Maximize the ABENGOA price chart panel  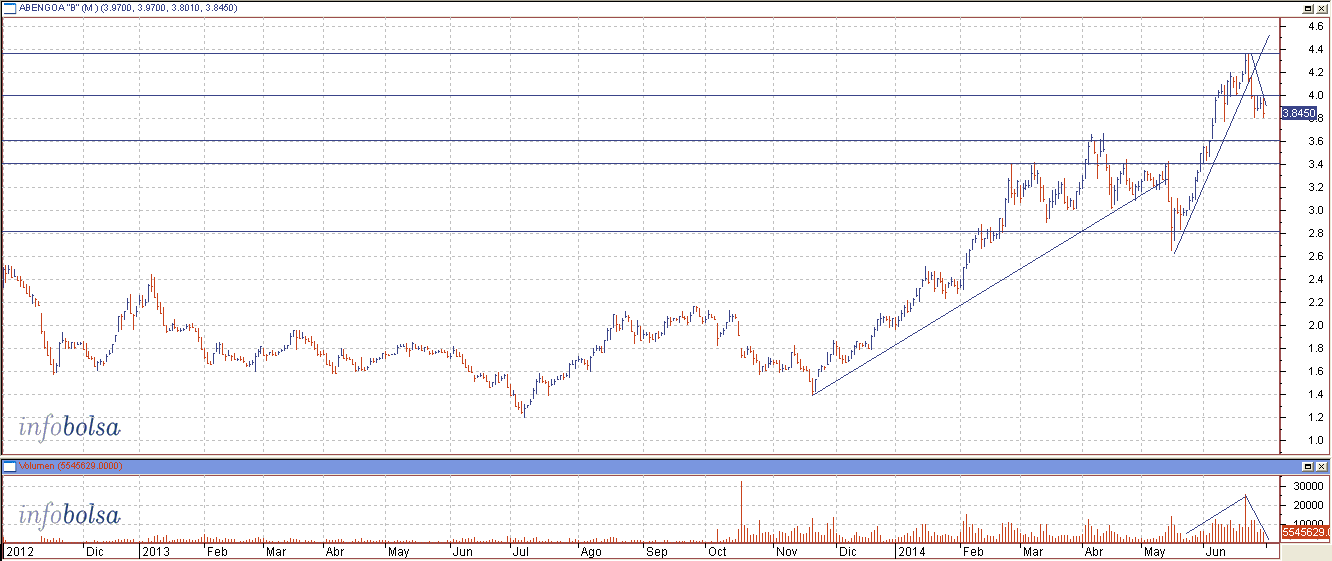pyautogui.click(x=1307, y=7)
